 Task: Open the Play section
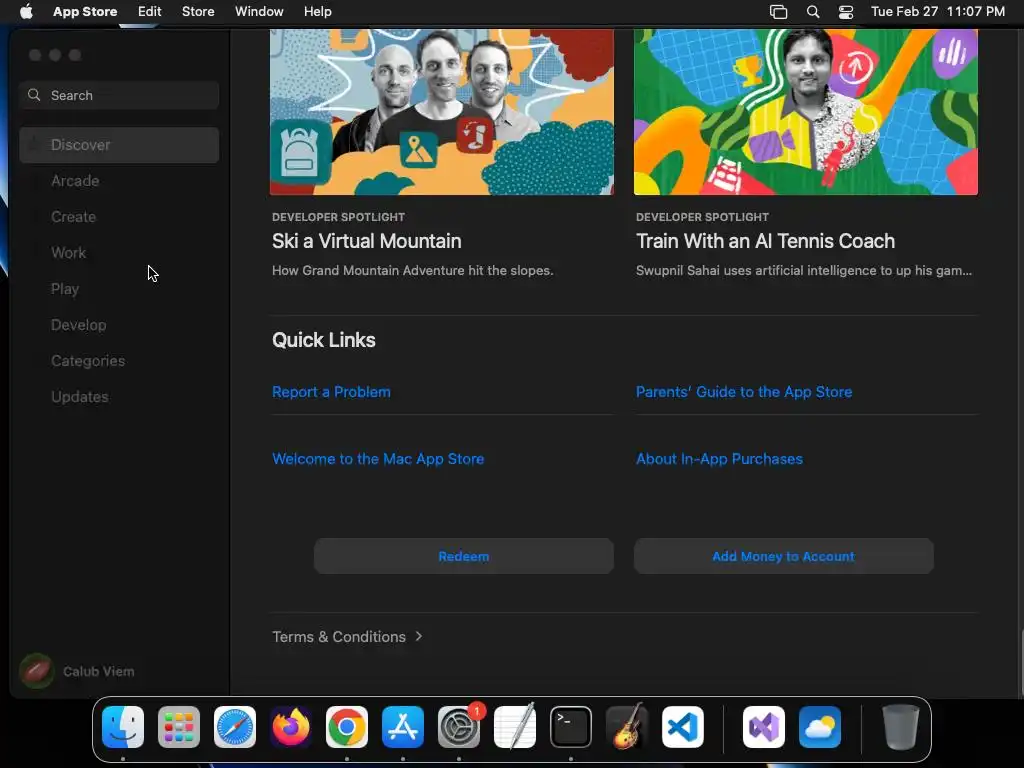pyautogui.click(x=119, y=289)
